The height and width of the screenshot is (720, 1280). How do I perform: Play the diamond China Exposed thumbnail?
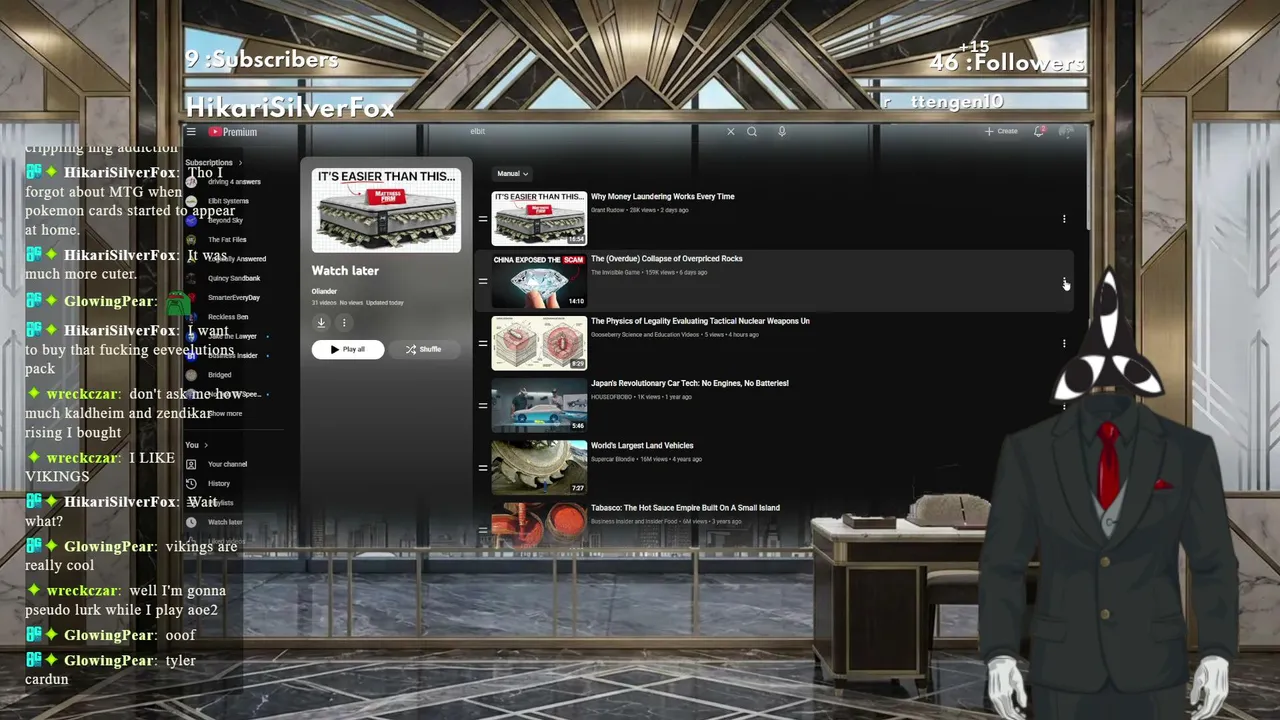539,281
